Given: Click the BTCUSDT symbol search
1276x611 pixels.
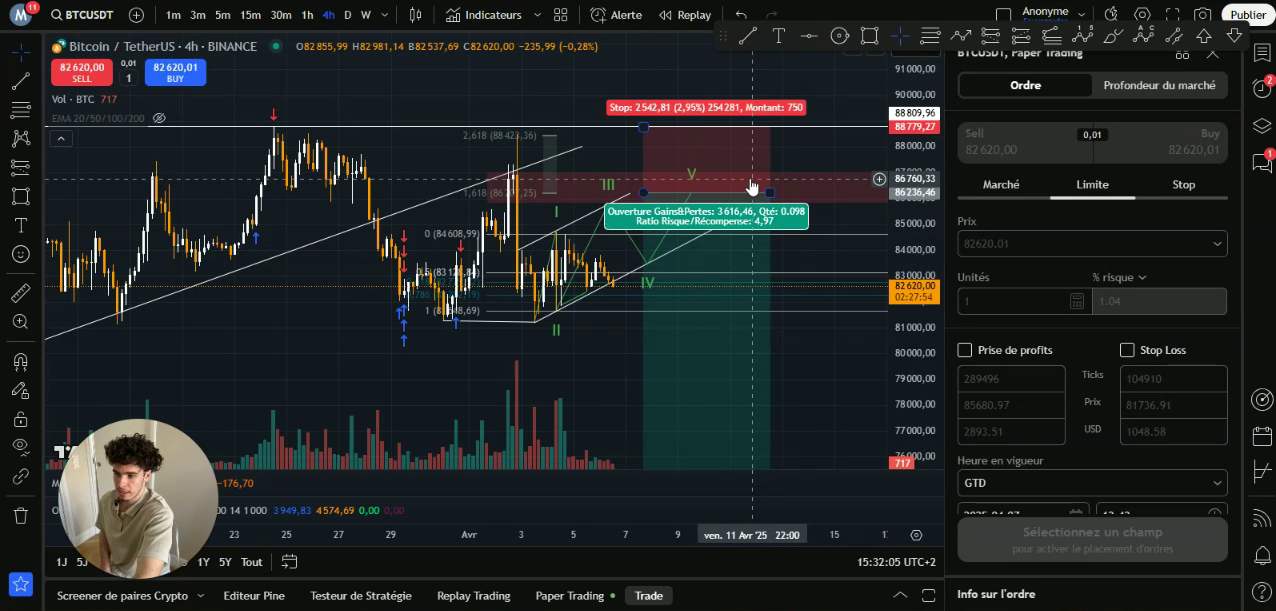Looking at the screenshot, I should (x=82, y=15).
